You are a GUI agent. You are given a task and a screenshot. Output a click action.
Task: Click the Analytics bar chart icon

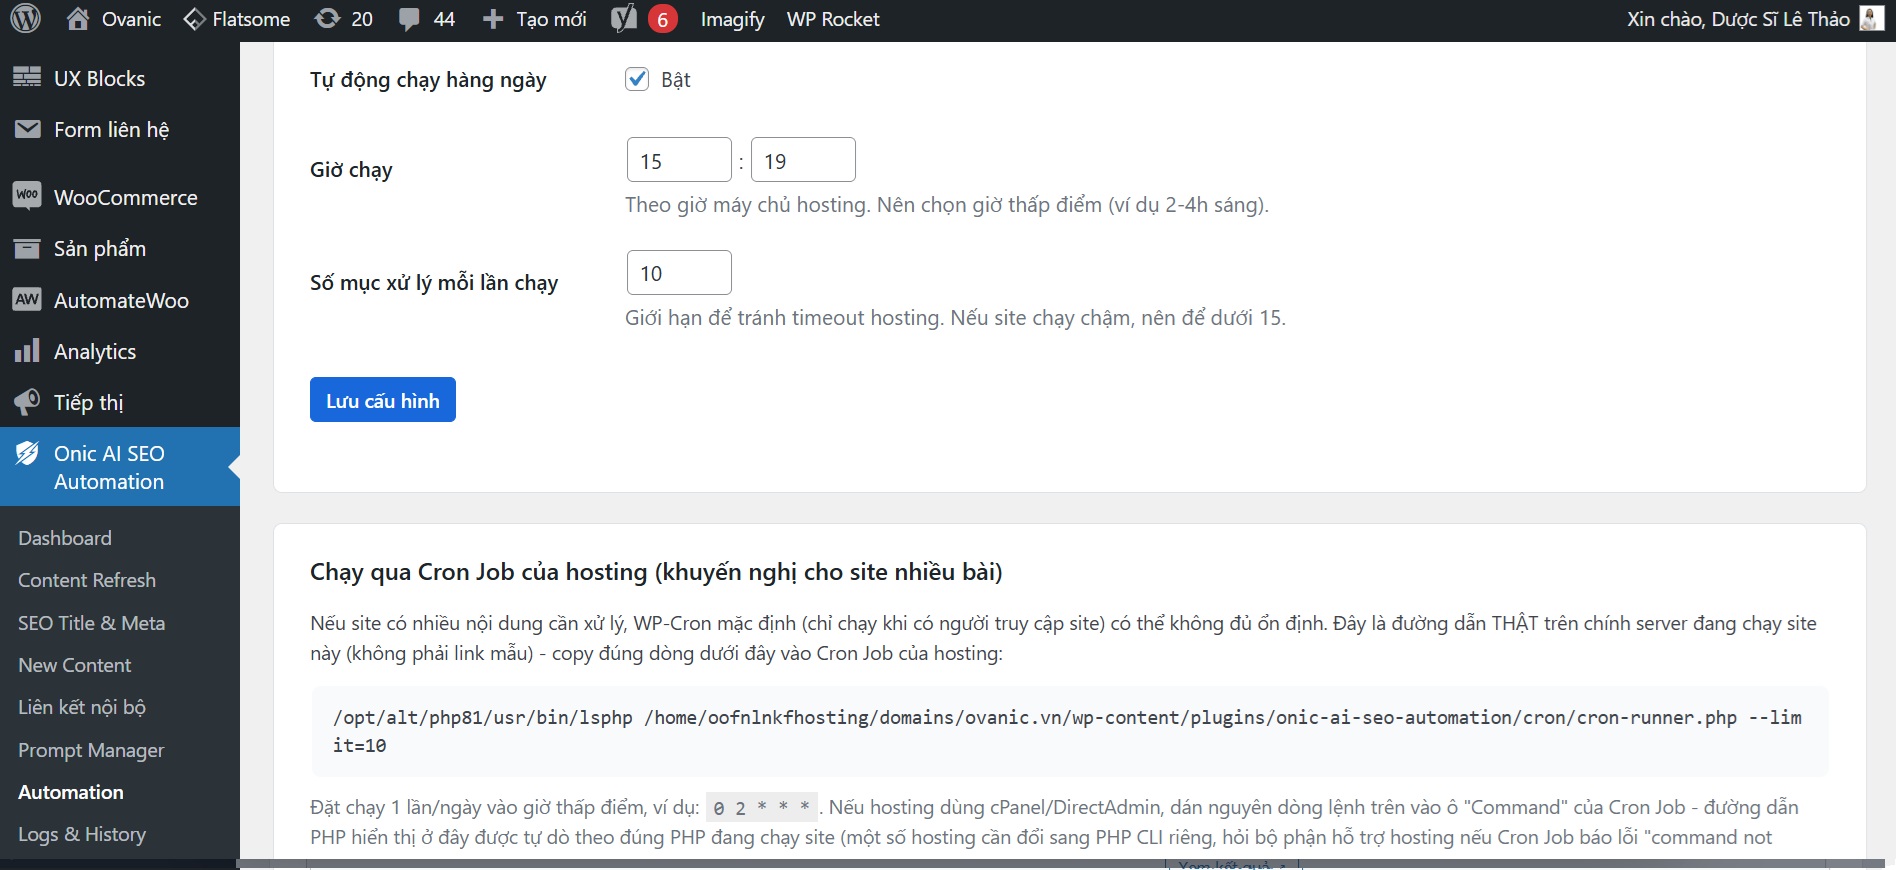[27, 350]
